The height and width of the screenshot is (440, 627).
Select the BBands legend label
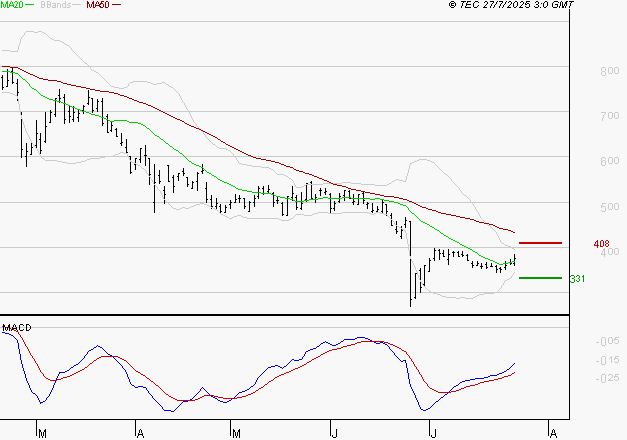click(x=57, y=6)
